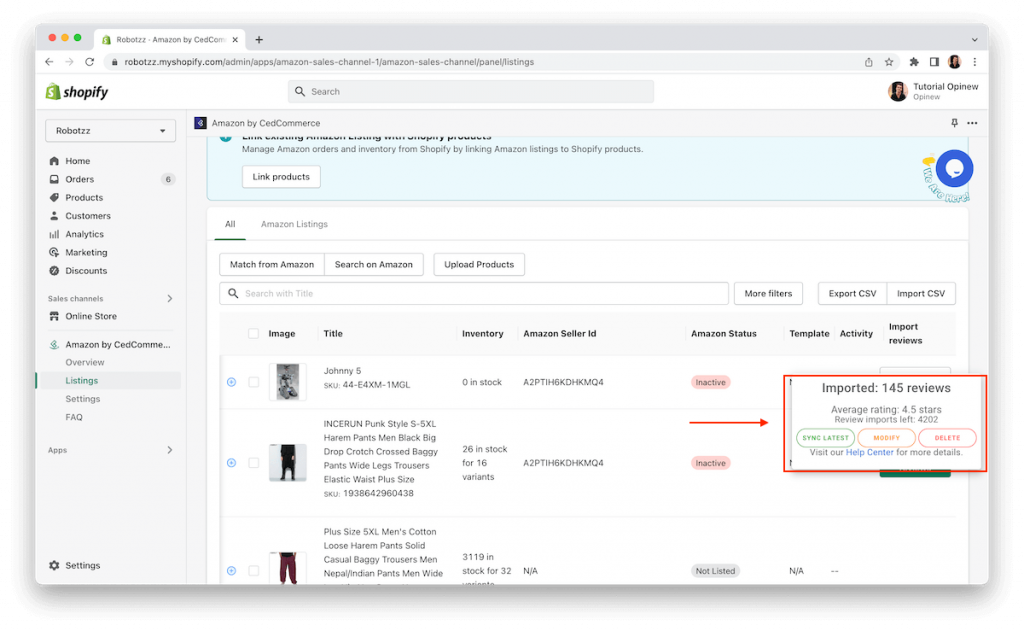
Task: Select the header select-all checkbox
Action: [253, 334]
